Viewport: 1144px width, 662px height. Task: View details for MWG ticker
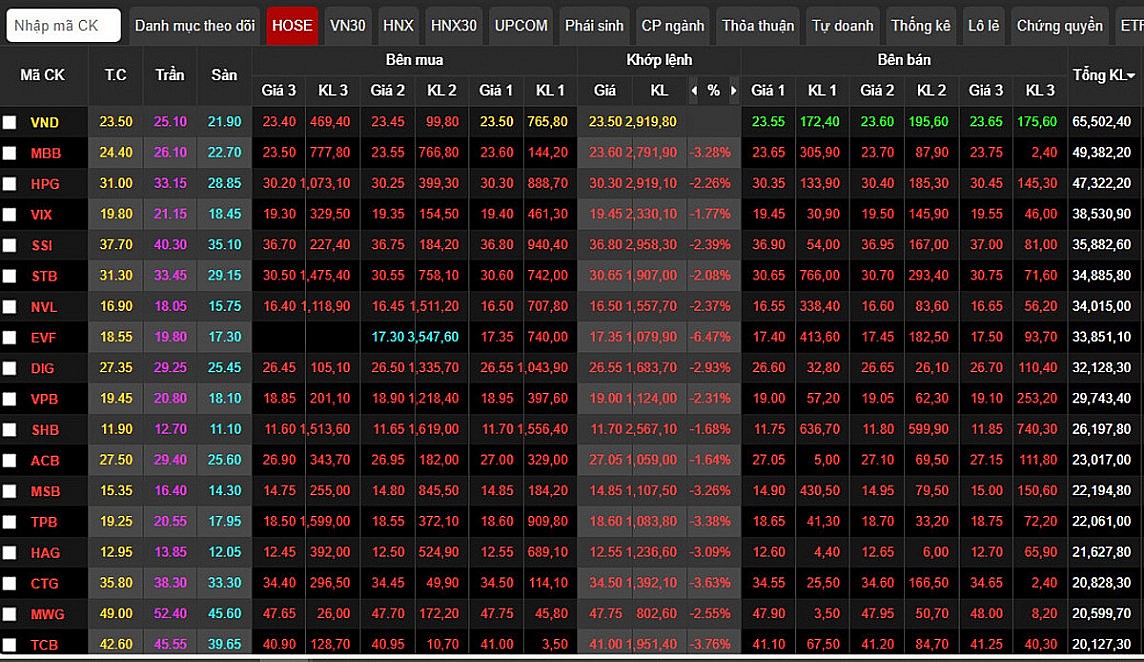click(46, 614)
